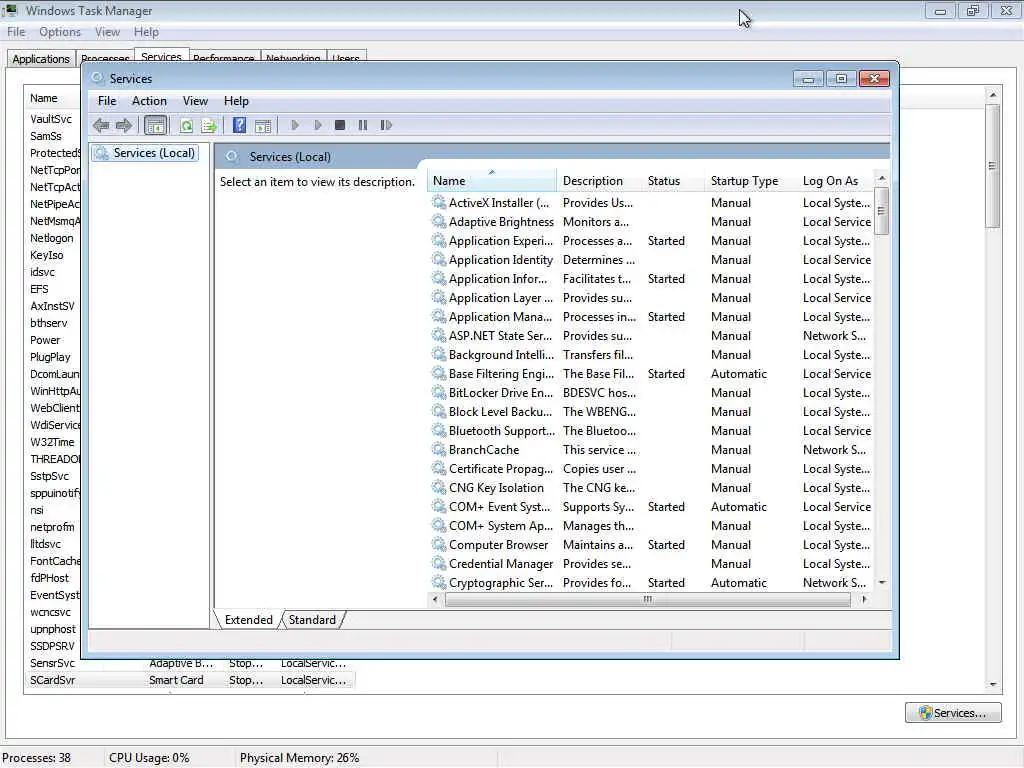Click horizontal scrollbar thumb in services list

(647, 599)
